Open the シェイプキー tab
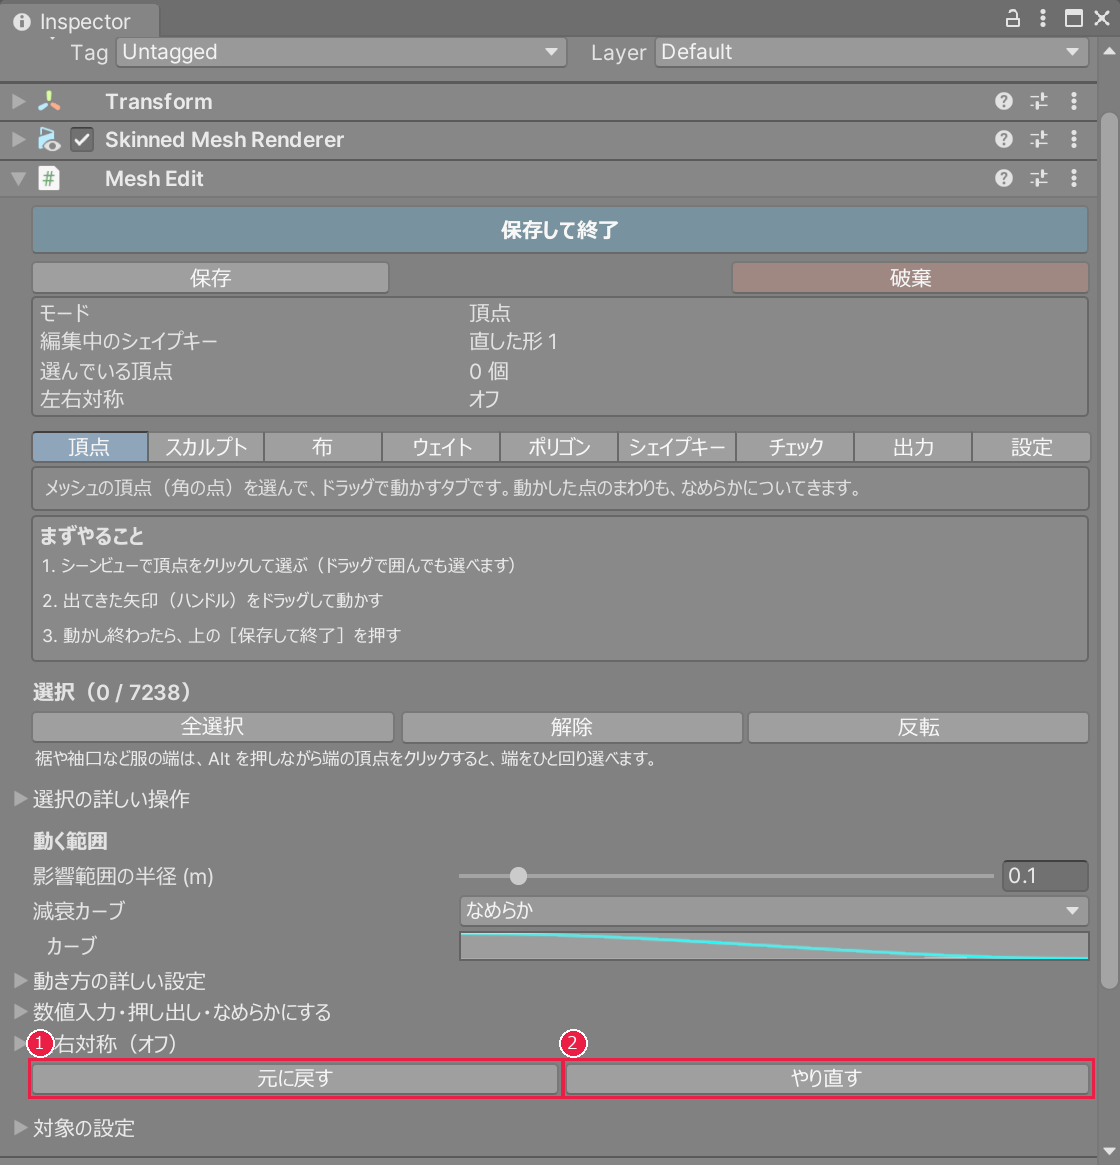The image size is (1120, 1165). (677, 447)
